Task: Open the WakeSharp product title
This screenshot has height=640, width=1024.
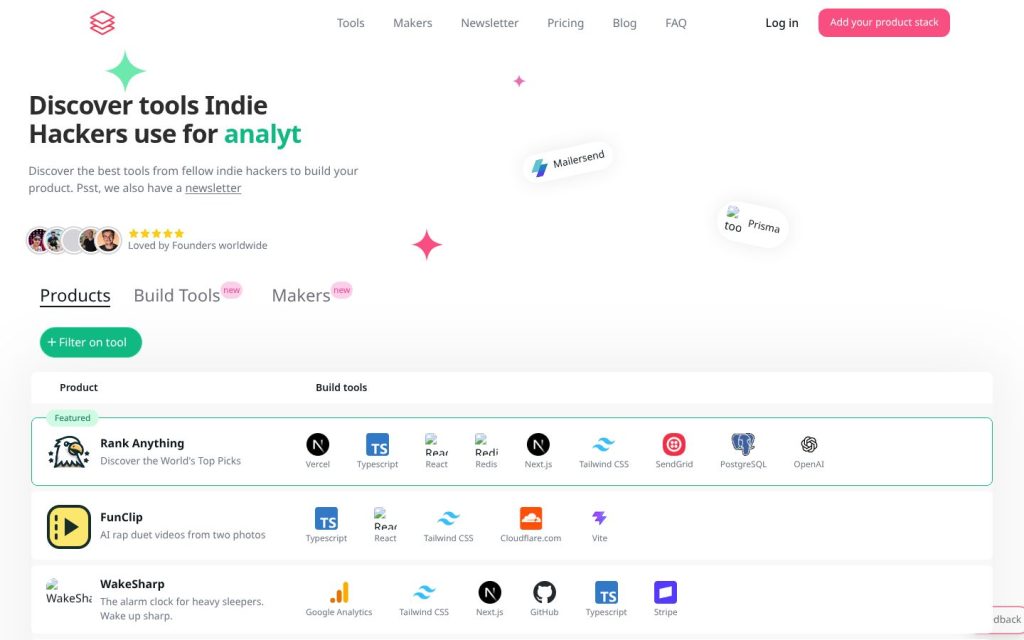Action: 132,584
